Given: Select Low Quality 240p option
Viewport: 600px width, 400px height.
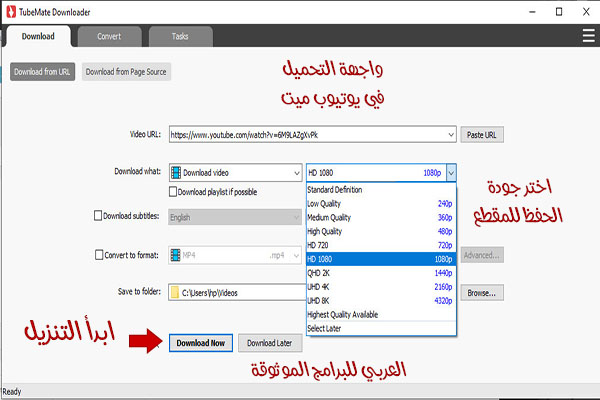Looking at the screenshot, I should (381, 204).
